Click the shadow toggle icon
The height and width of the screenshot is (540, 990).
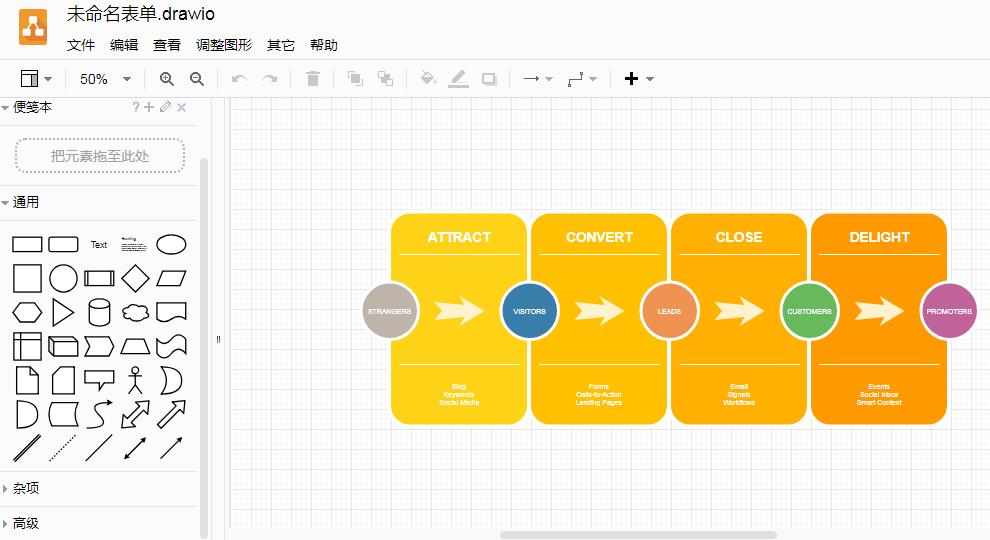(489, 79)
